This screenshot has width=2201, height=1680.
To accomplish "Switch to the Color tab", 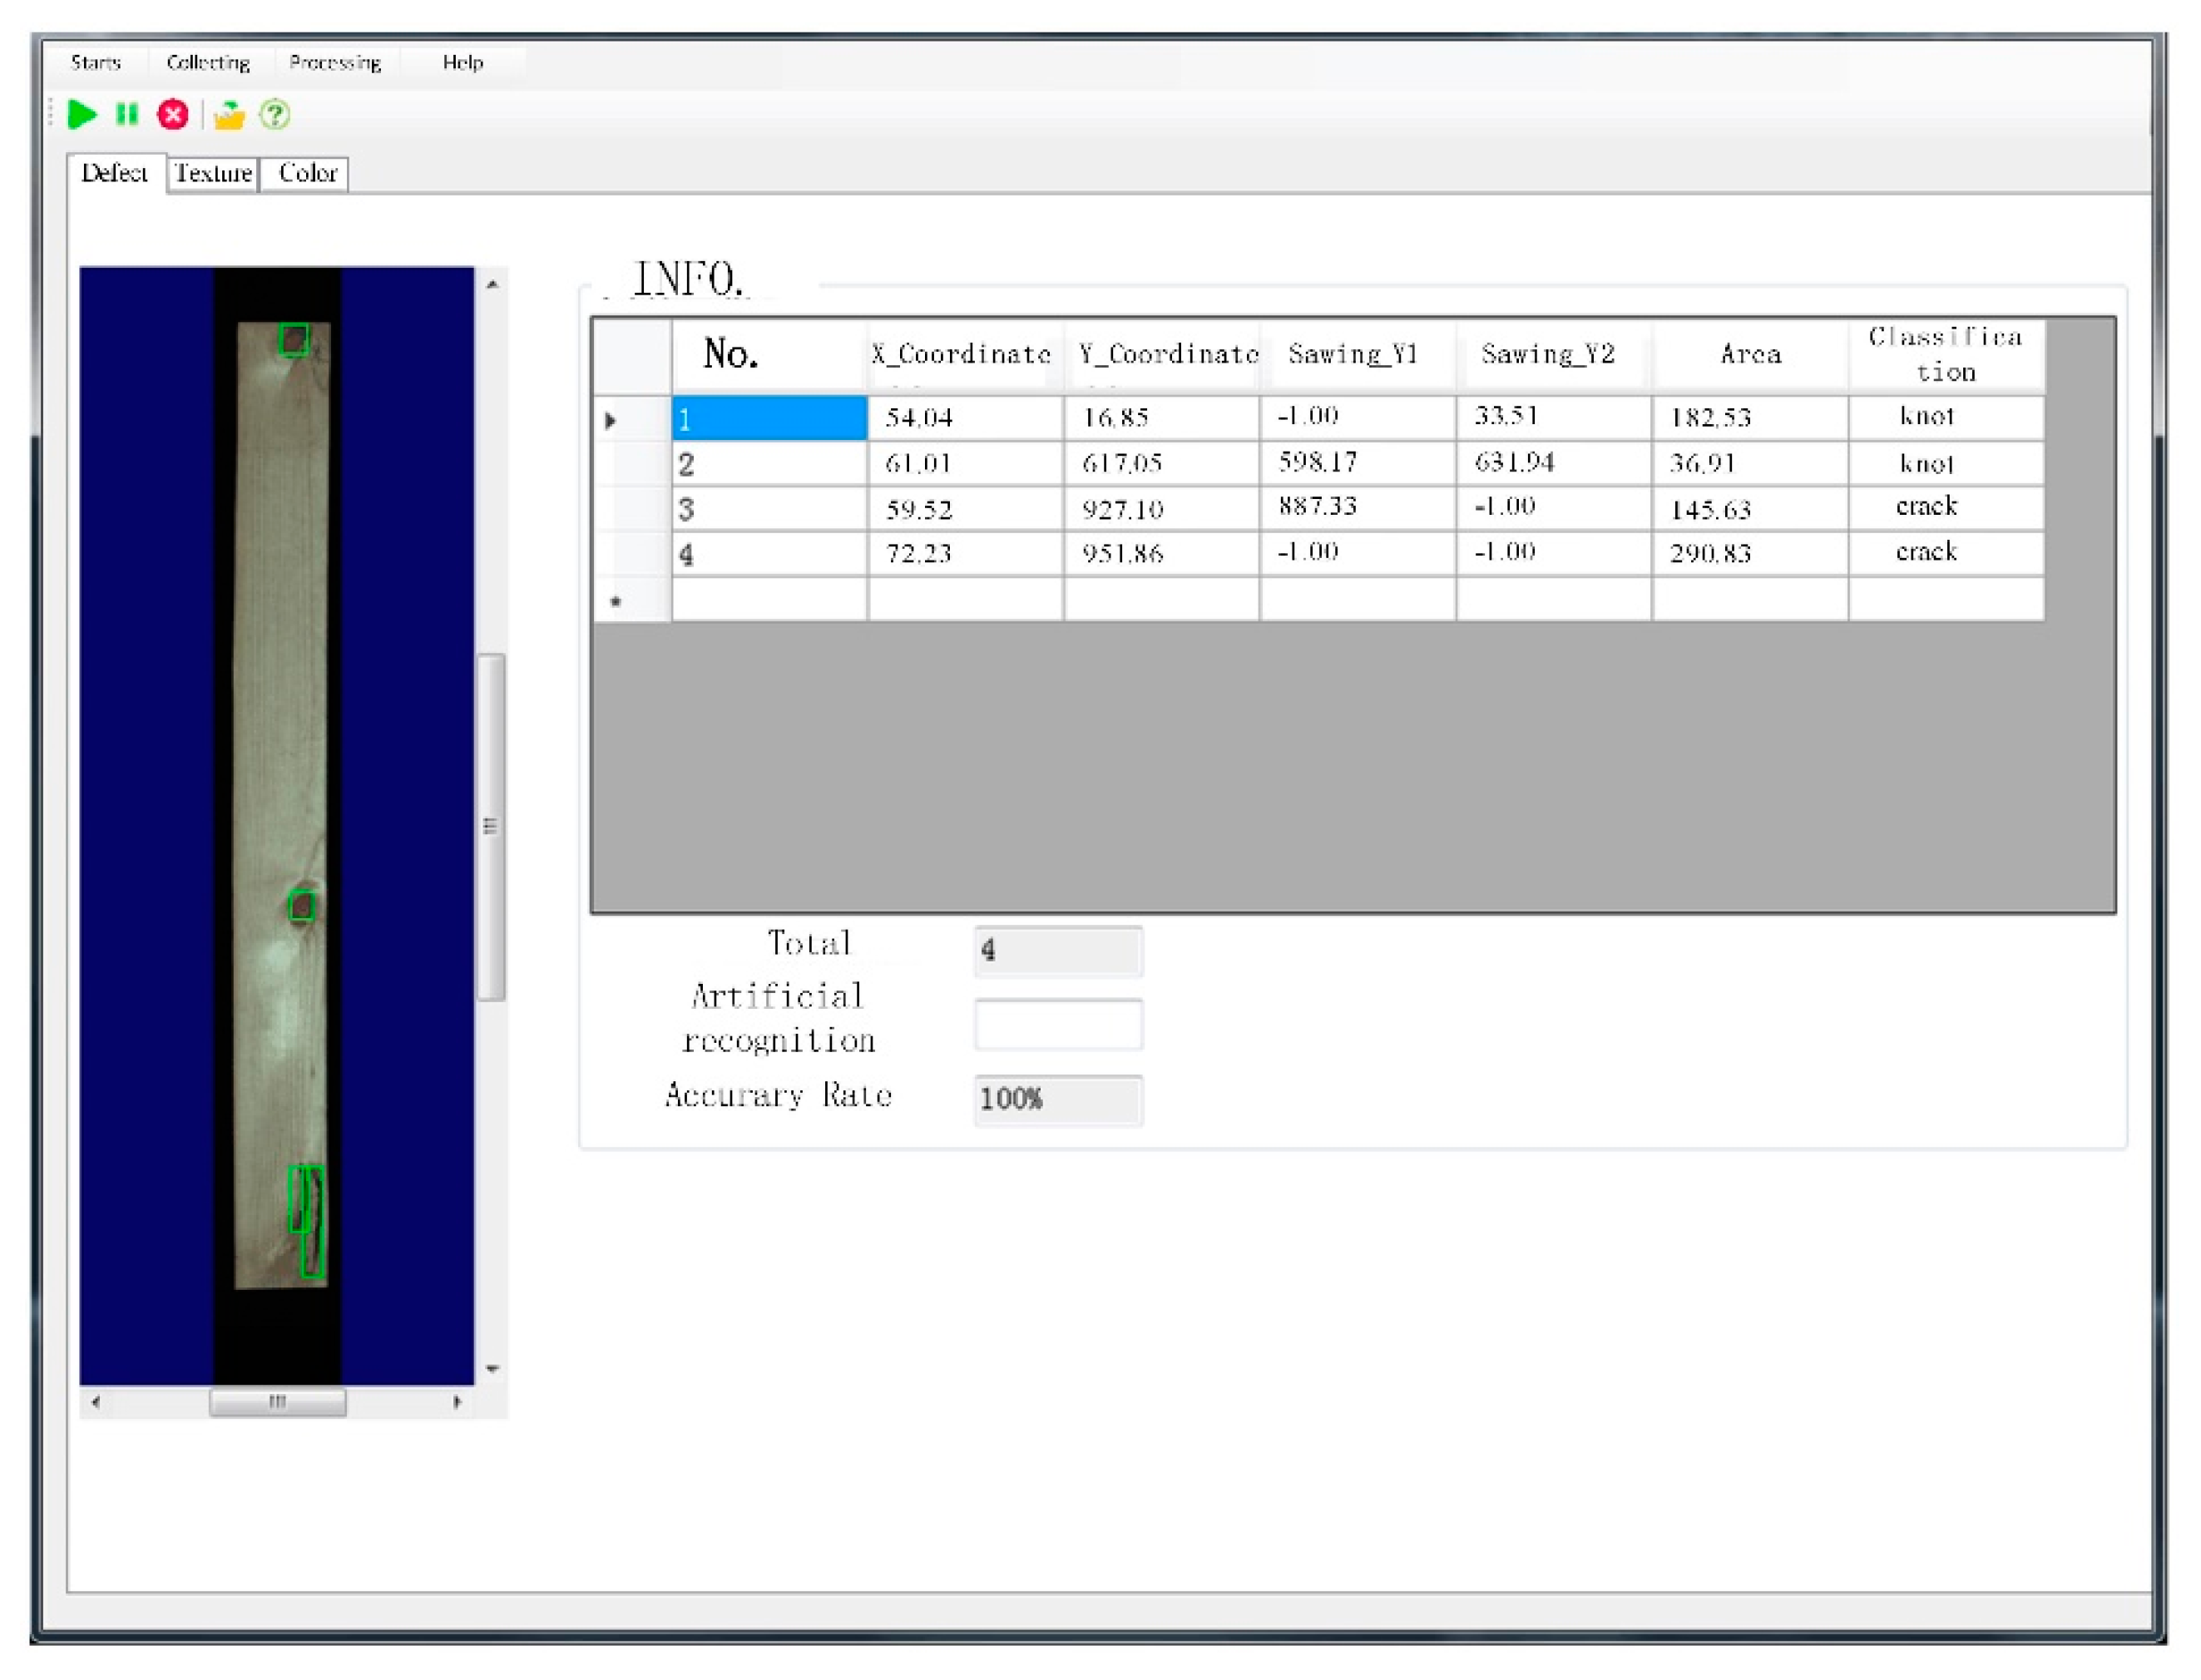I will (306, 174).
